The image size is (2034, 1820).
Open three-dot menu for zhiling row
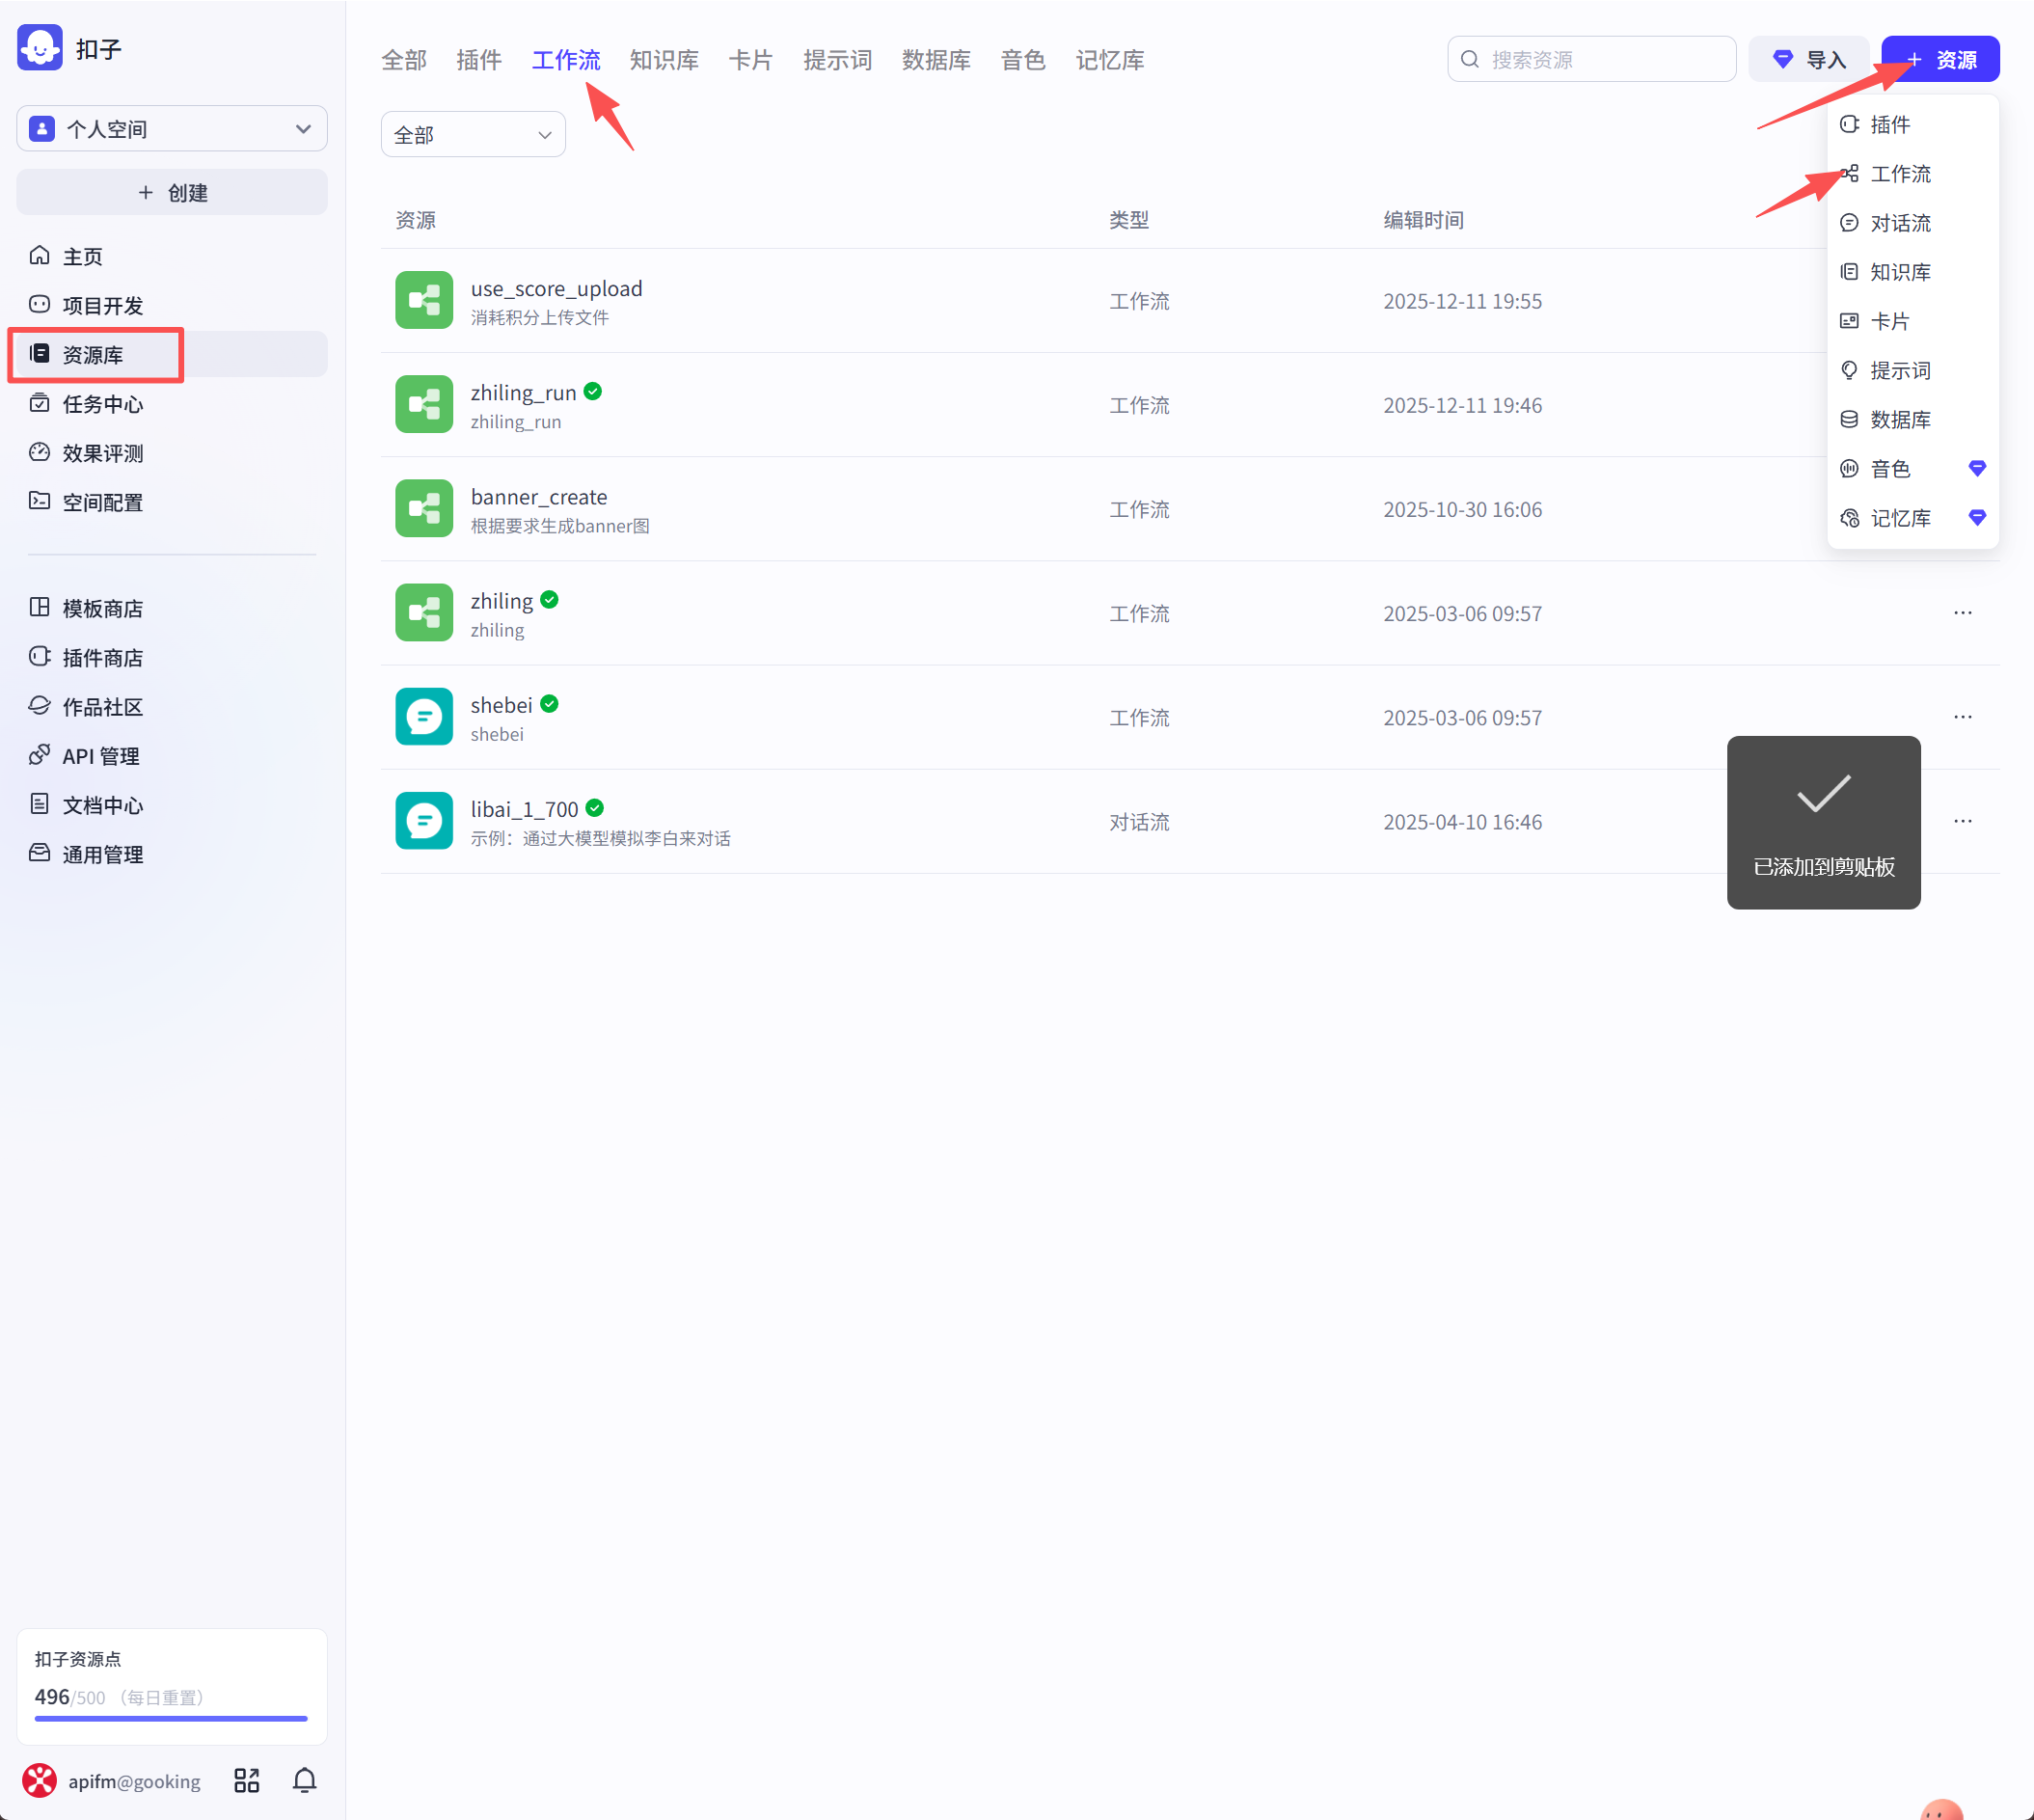(1962, 613)
